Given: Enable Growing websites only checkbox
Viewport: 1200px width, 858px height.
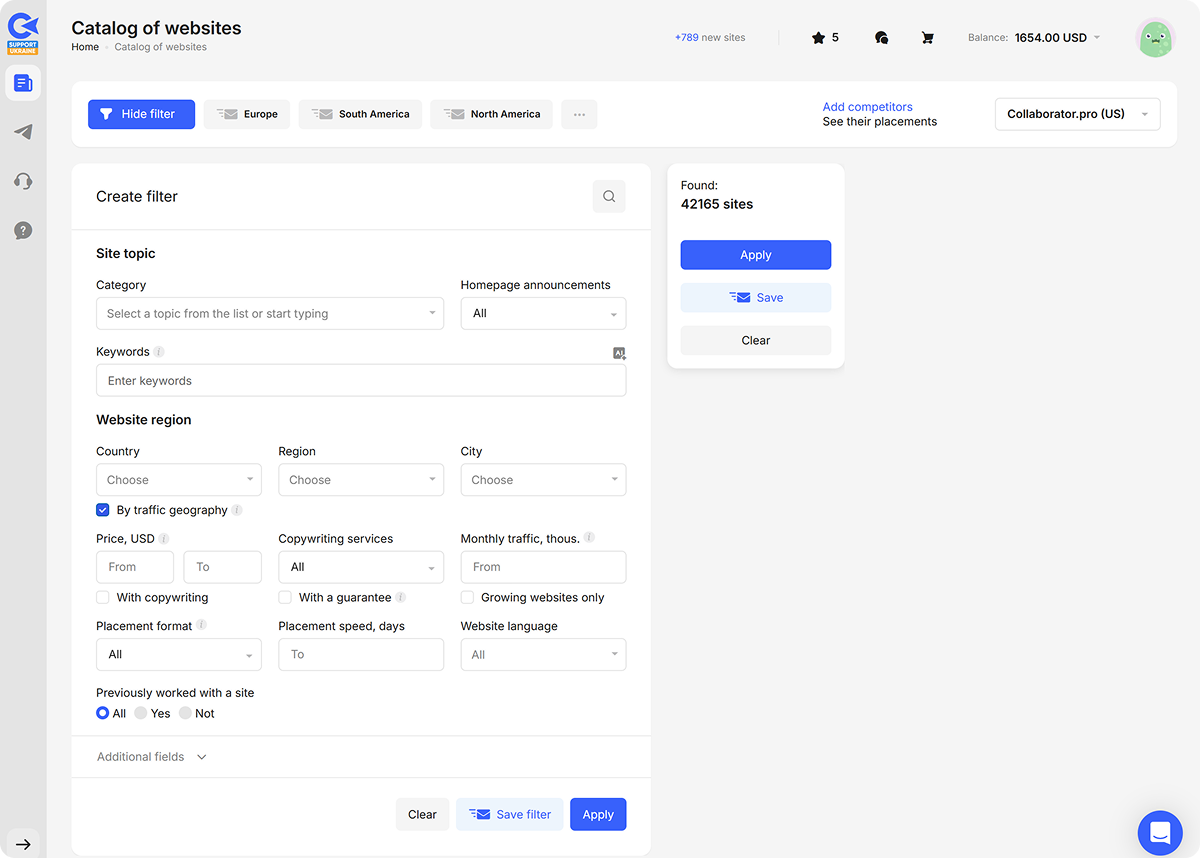Looking at the screenshot, I should pyautogui.click(x=467, y=597).
